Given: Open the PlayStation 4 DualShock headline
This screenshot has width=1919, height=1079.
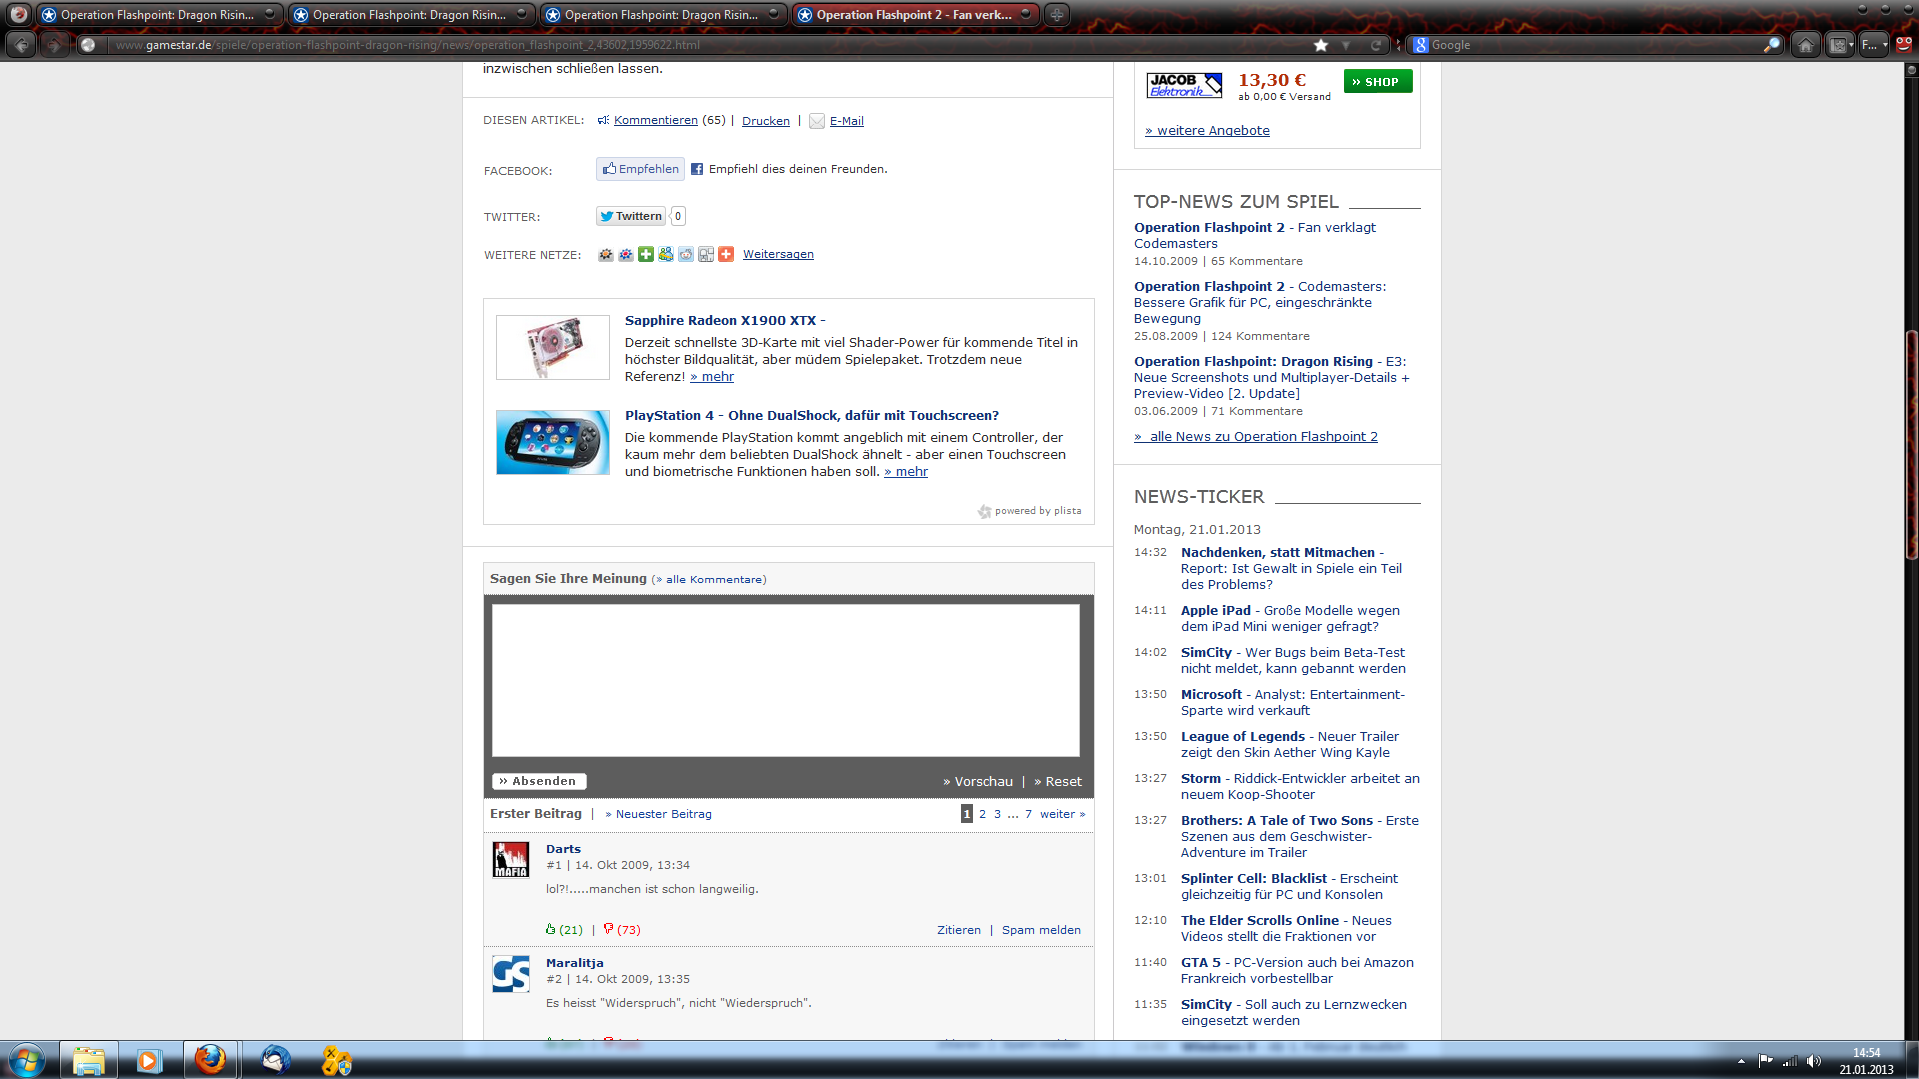Looking at the screenshot, I should 811,415.
